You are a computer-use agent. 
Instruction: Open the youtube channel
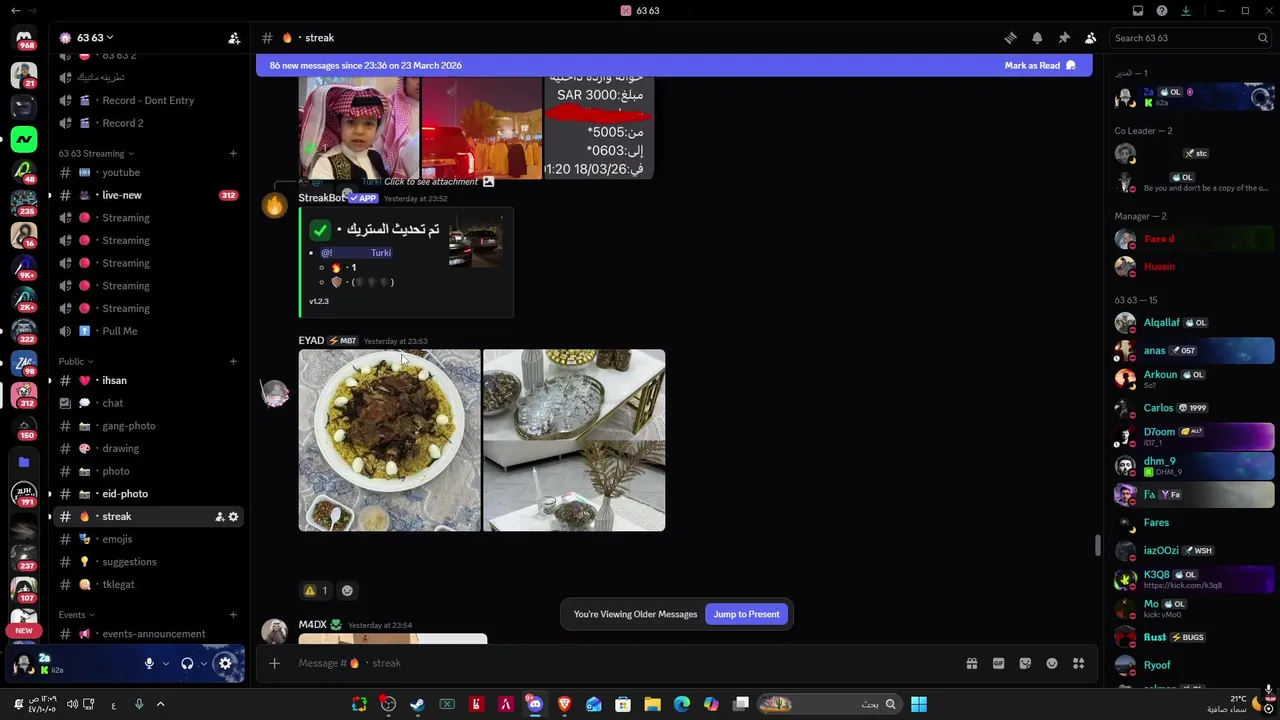click(148, 172)
